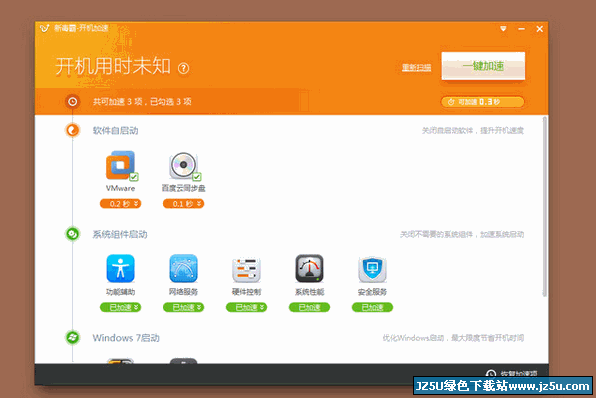Click the 百度云同步盘 label
Image resolution: width=596 pixels, height=398 pixels.
click(x=183, y=188)
